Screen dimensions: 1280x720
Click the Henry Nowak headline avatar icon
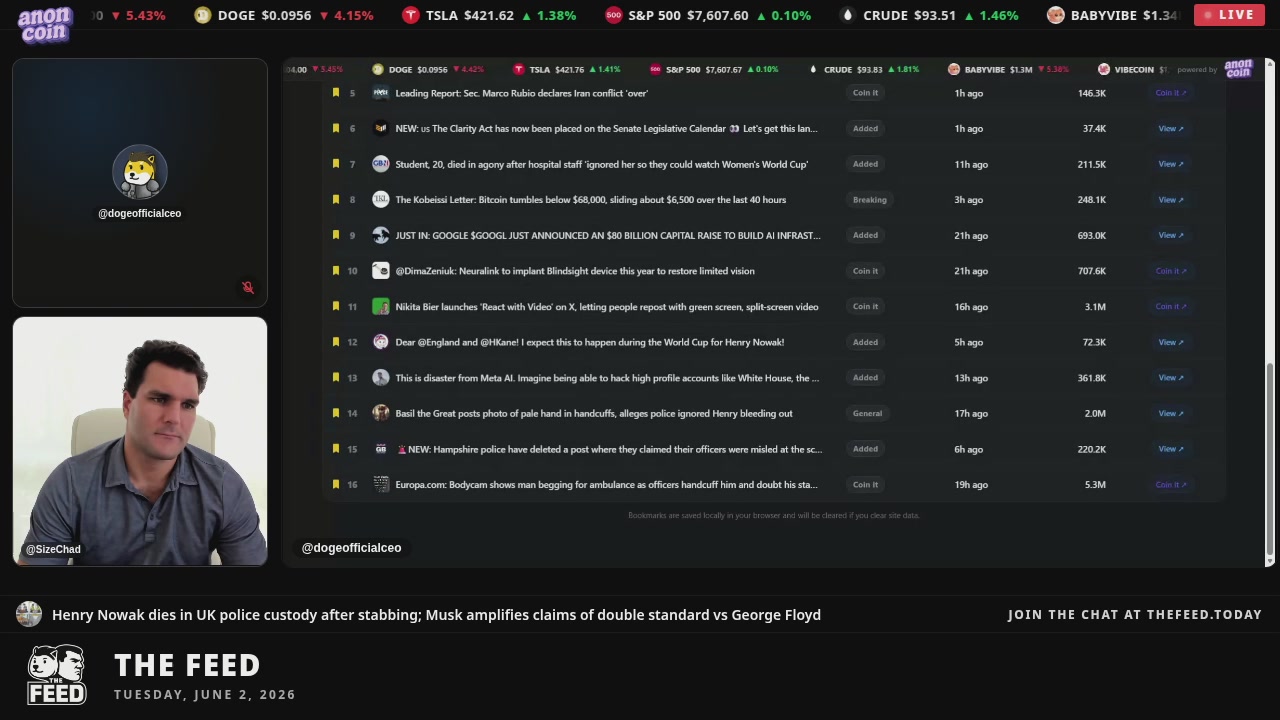[29, 615]
